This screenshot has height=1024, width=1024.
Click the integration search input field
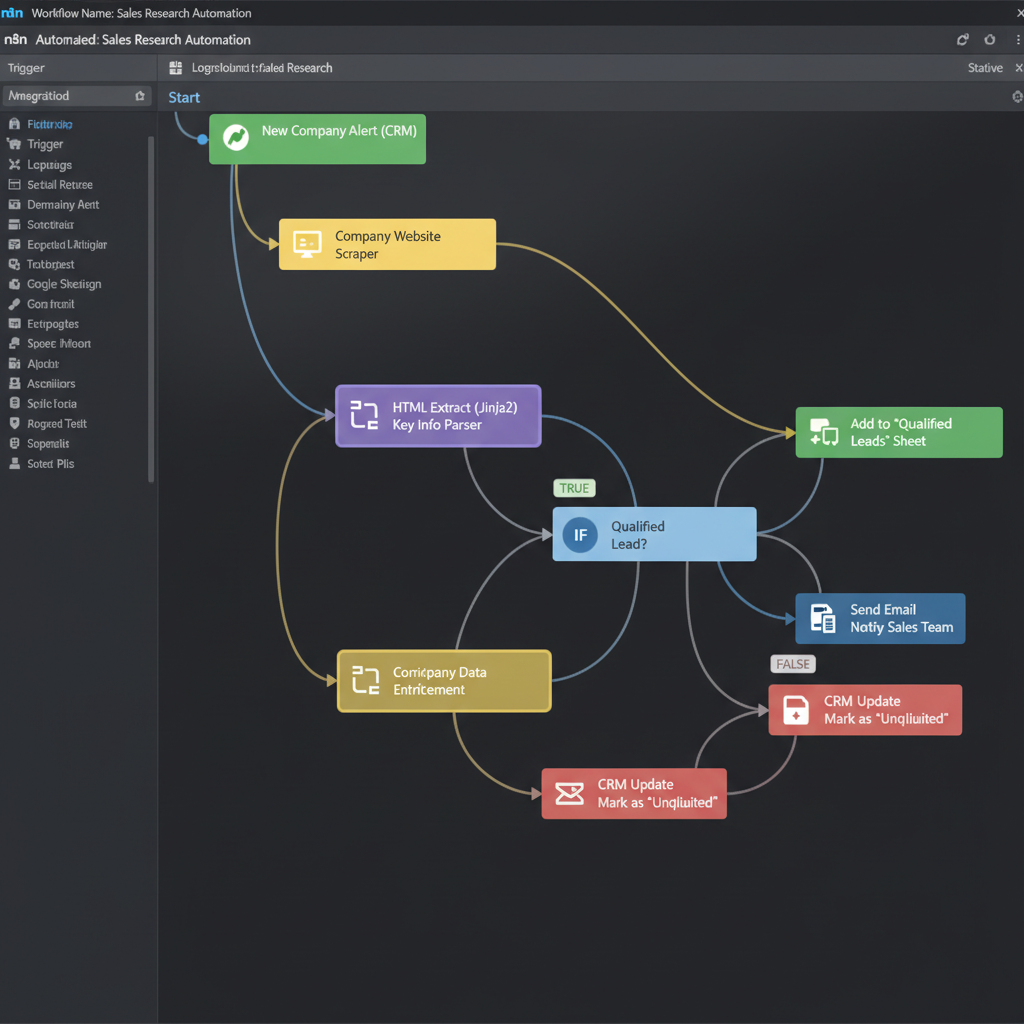click(77, 96)
